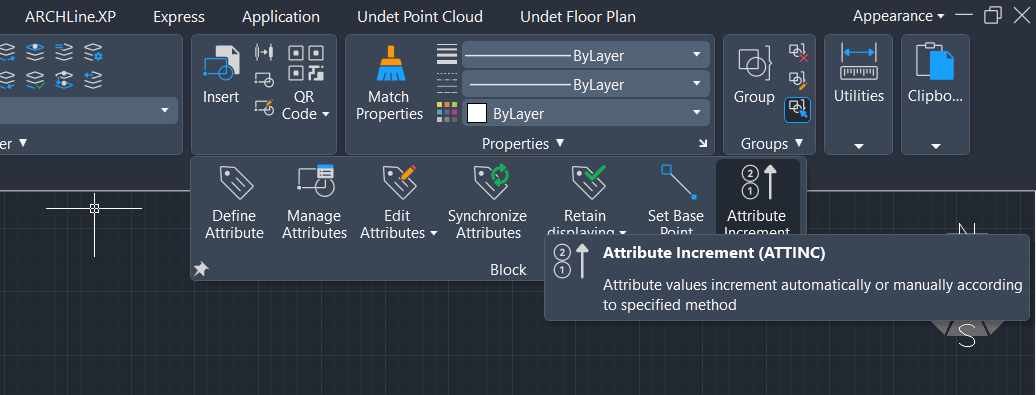Click the Group Edit icon with pencil

tap(798, 81)
